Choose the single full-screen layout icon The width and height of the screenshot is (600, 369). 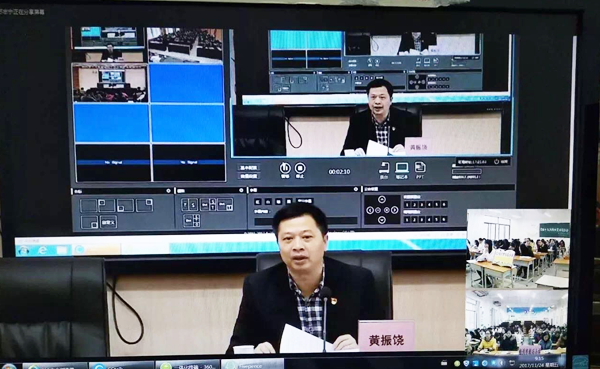coord(88,205)
